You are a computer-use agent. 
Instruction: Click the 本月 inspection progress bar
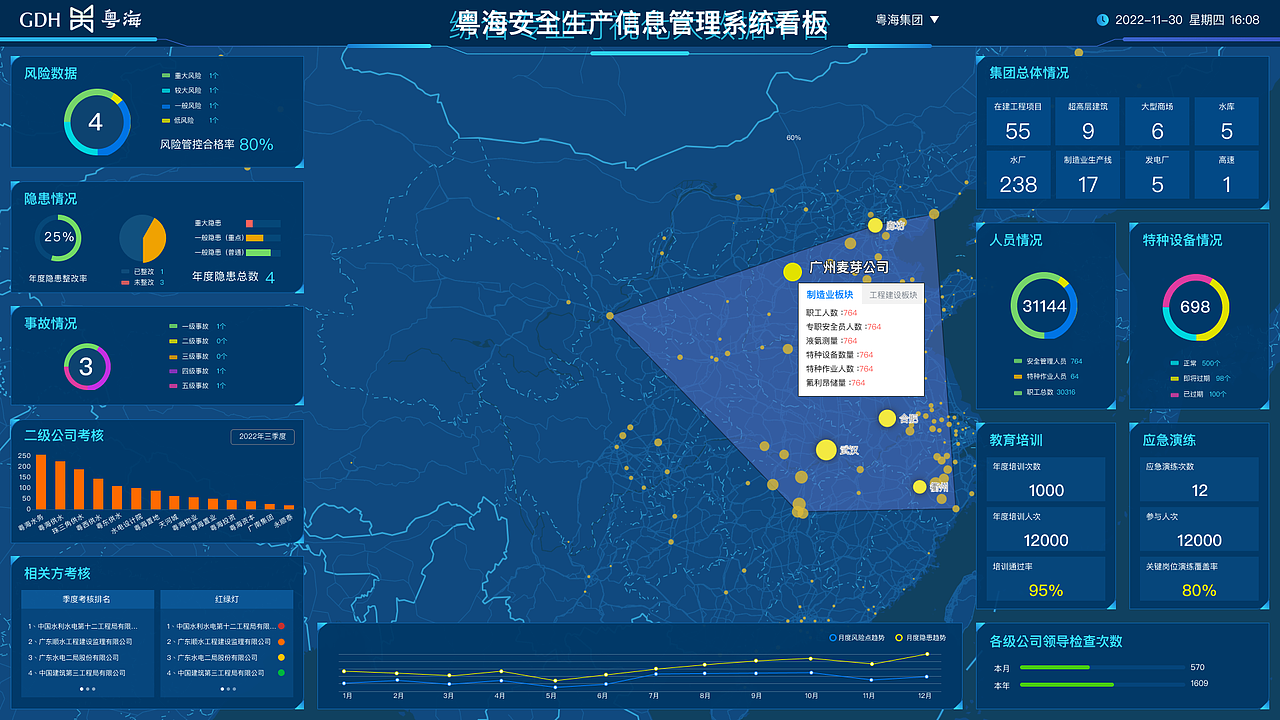1100,667
